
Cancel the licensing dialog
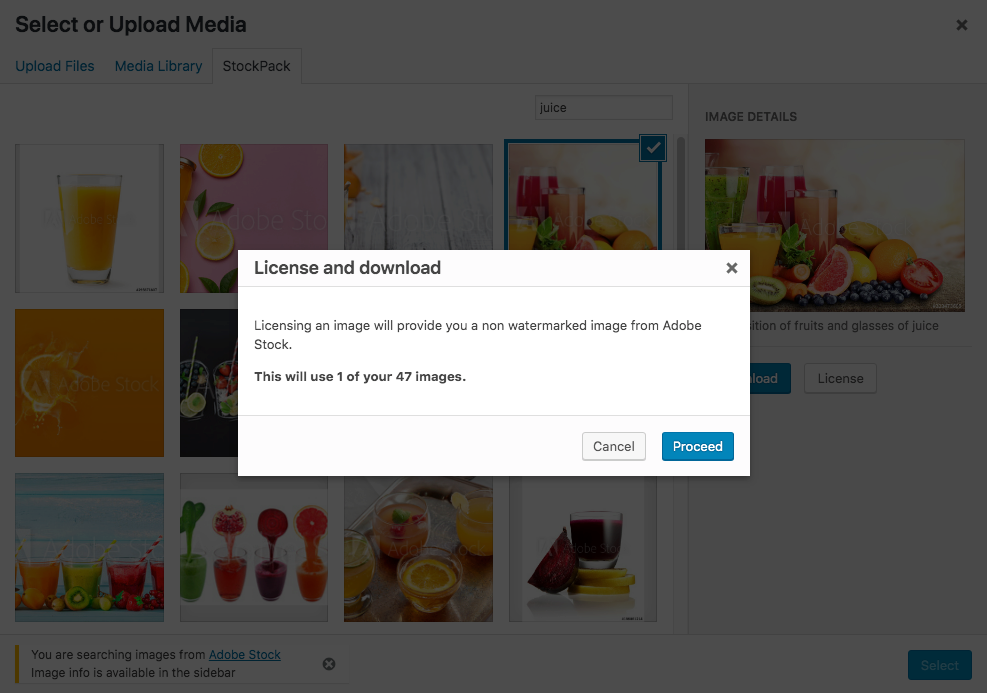click(x=613, y=446)
